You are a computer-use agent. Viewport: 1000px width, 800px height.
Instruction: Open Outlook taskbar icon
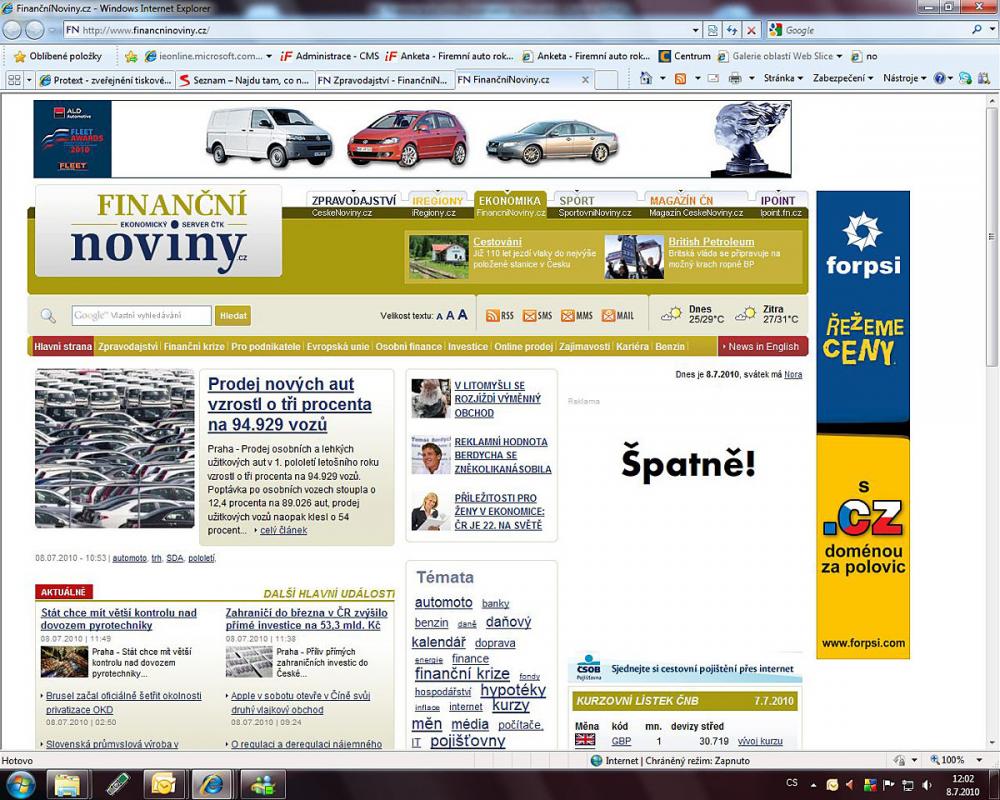tap(163, 785)
